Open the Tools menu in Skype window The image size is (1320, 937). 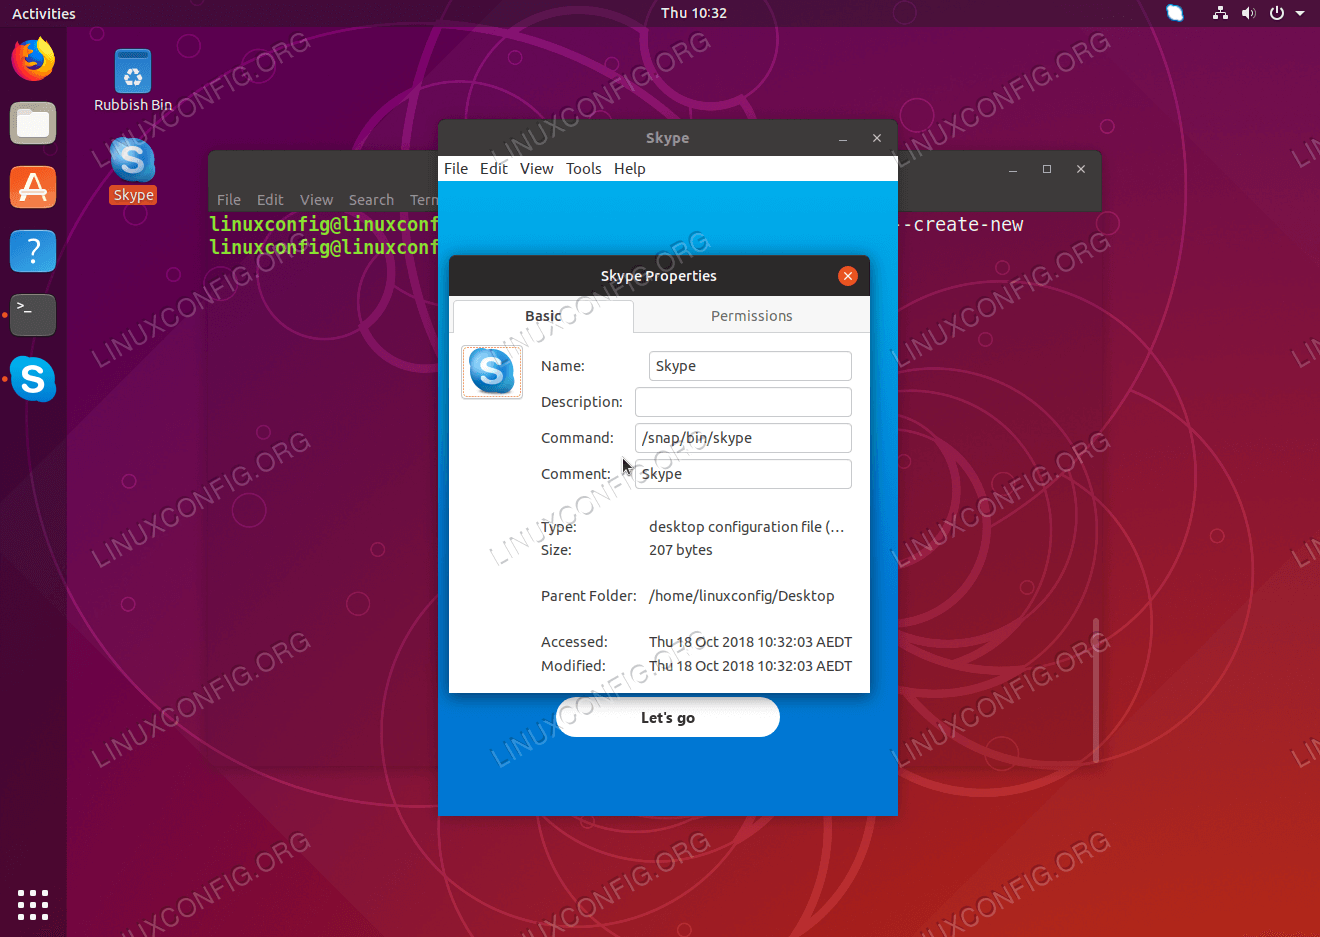click(x=584, y=168)
